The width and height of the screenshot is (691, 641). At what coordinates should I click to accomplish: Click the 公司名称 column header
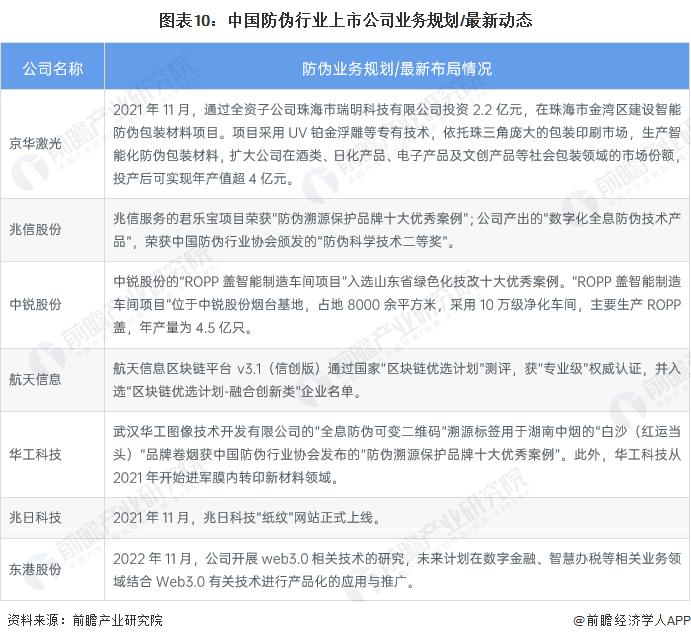[x=52, y=67]
